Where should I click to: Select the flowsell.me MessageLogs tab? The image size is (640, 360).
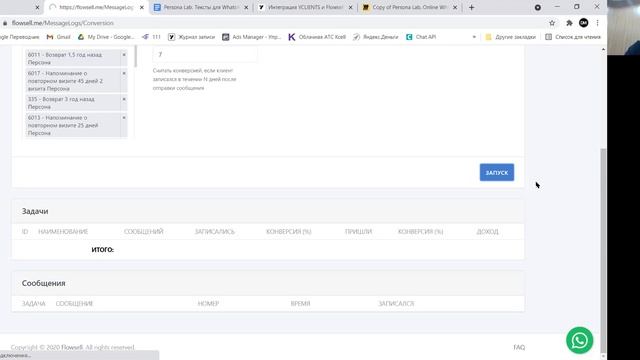click(96, 7)
